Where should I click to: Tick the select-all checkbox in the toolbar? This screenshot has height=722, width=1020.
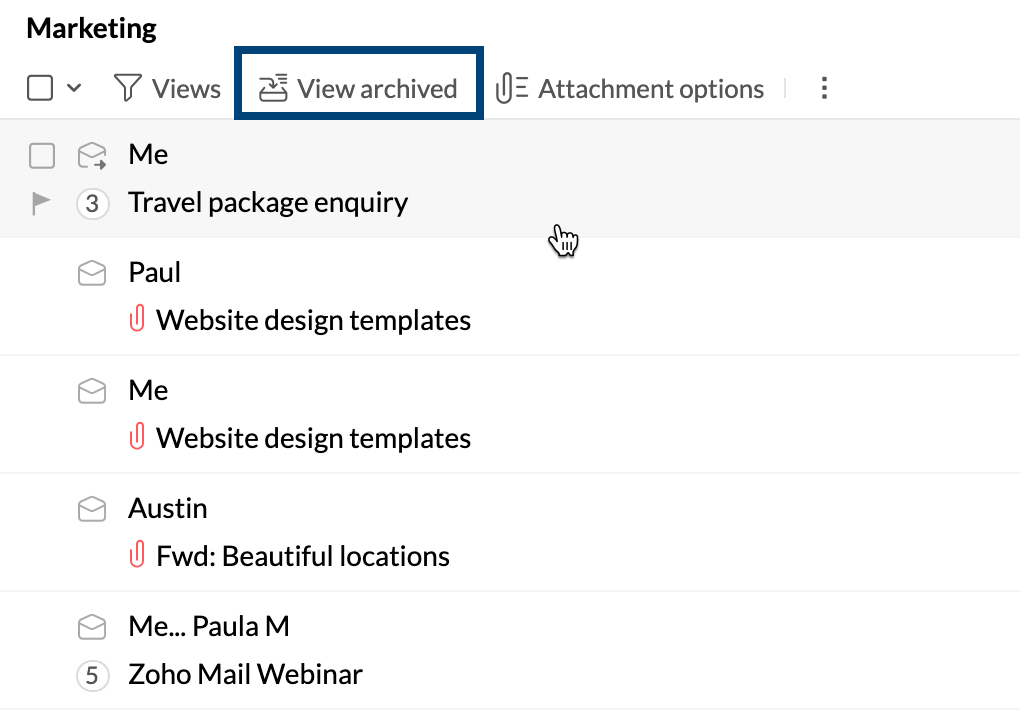click(40, 89)
